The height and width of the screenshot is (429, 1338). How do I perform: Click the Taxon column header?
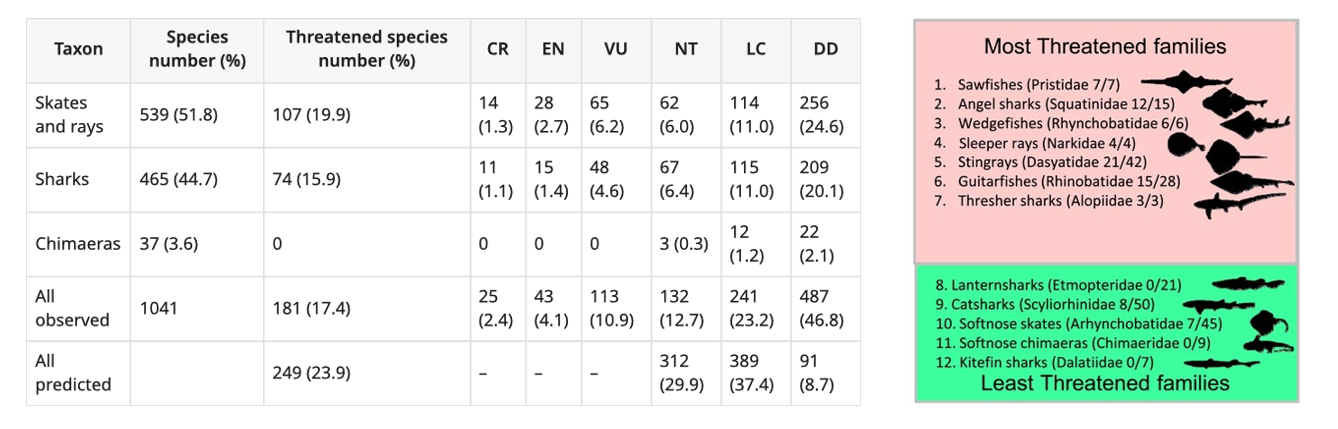(x=78, y=48)
